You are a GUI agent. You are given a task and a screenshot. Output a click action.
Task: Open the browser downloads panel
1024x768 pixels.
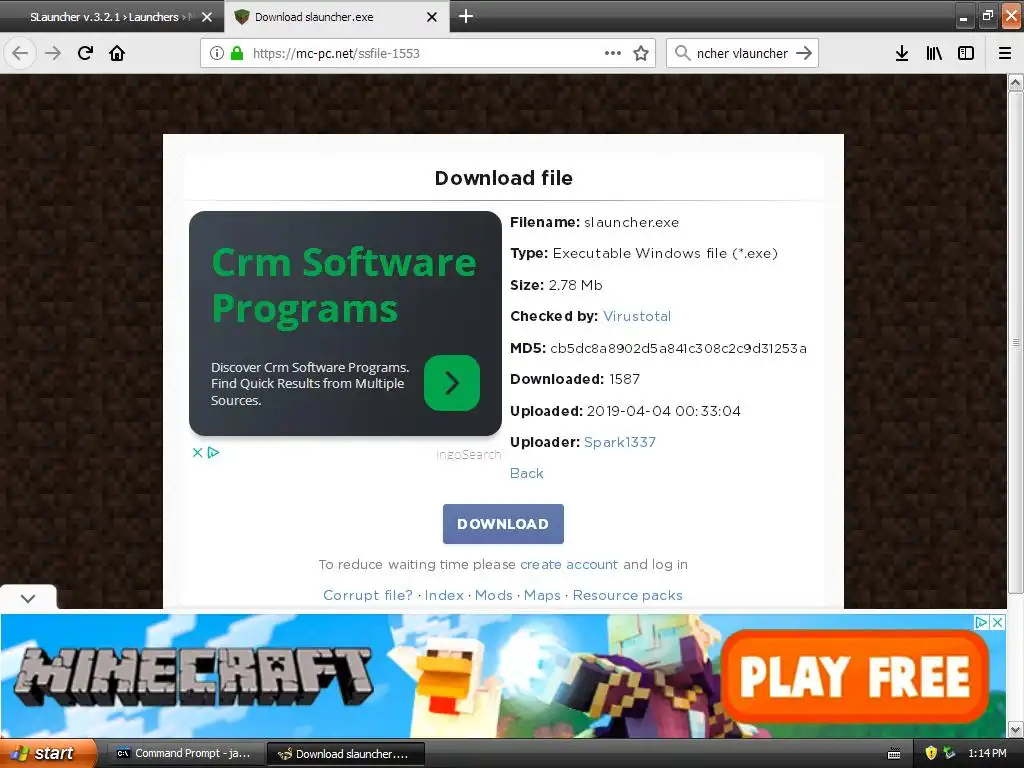pos(902,53)
